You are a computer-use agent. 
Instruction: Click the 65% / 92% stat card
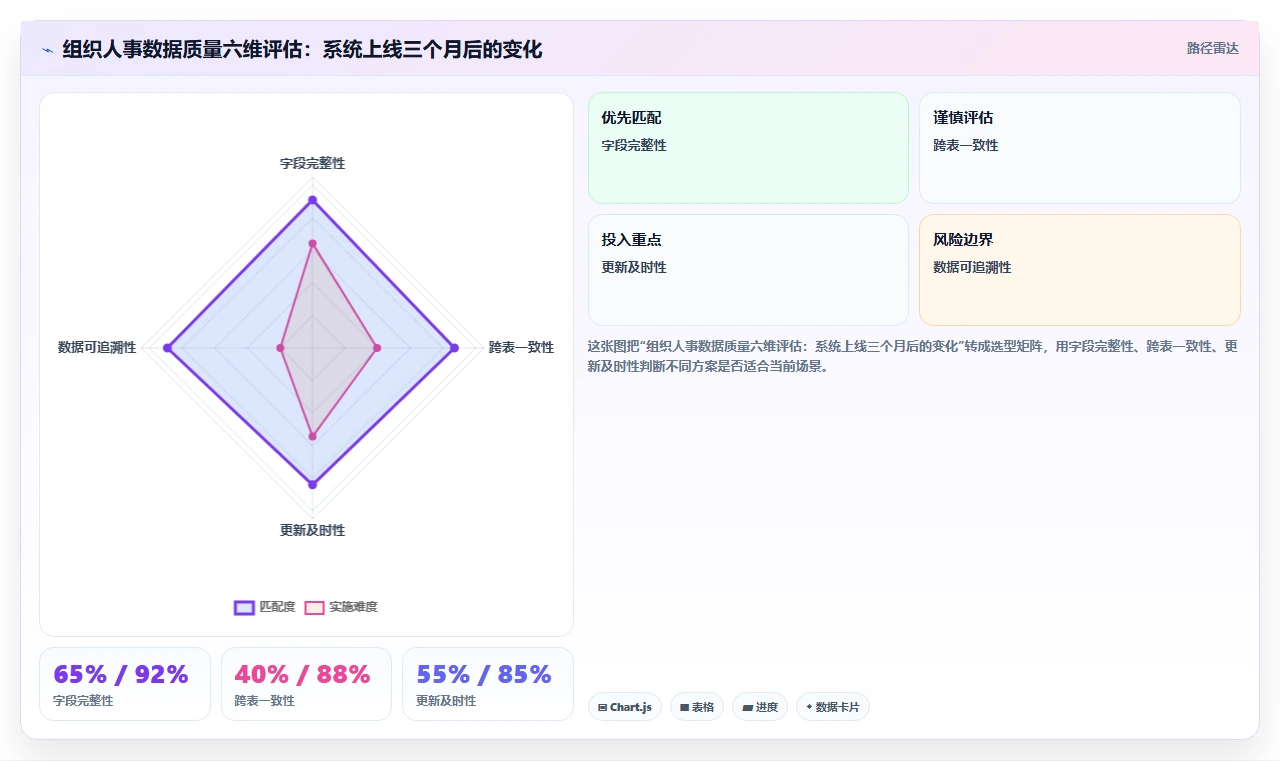(125, 684)
